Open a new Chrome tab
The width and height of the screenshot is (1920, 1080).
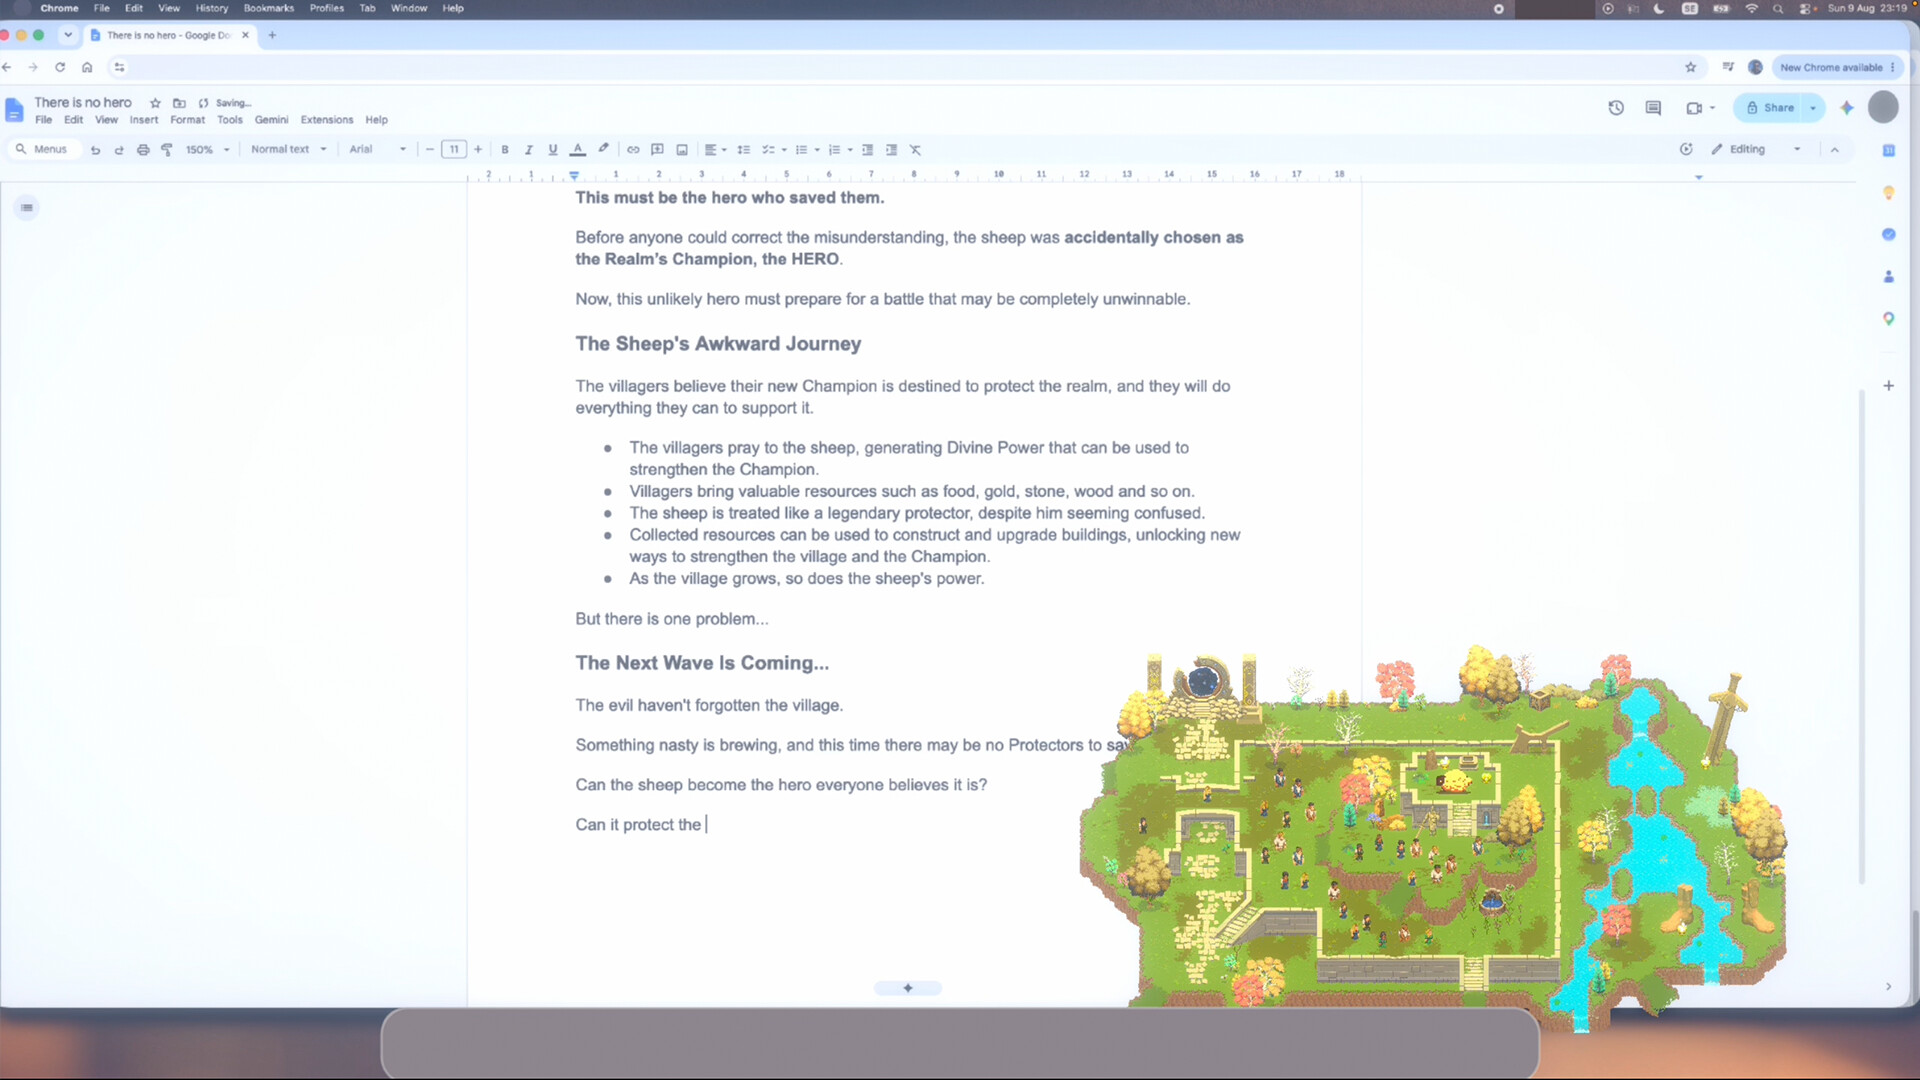point(272,35)
